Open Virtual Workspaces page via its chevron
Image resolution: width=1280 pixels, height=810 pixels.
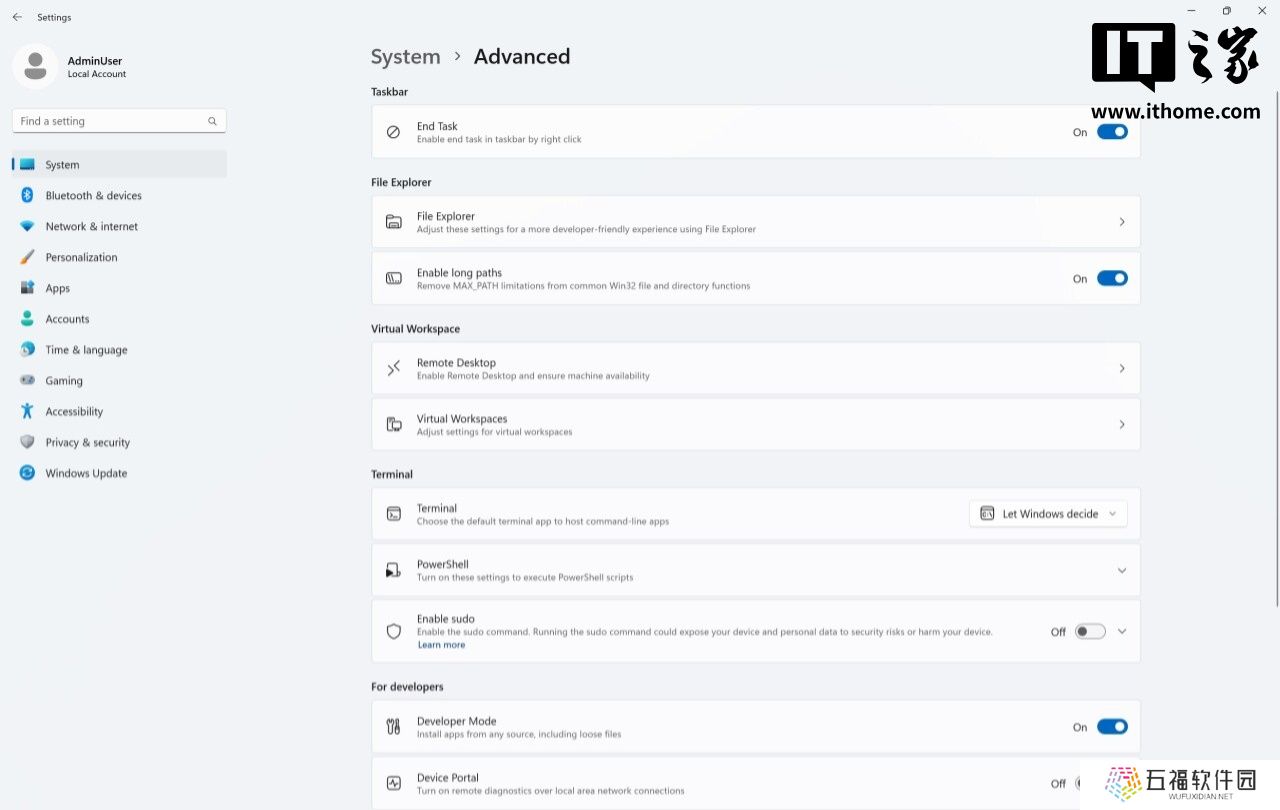coord(1122,424)
